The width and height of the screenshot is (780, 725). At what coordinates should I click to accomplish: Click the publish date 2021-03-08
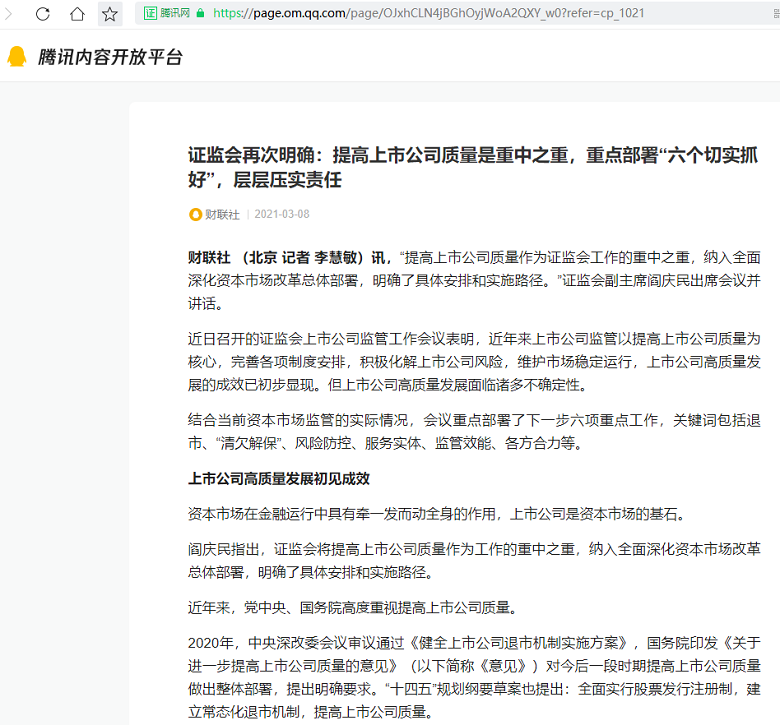282,214
